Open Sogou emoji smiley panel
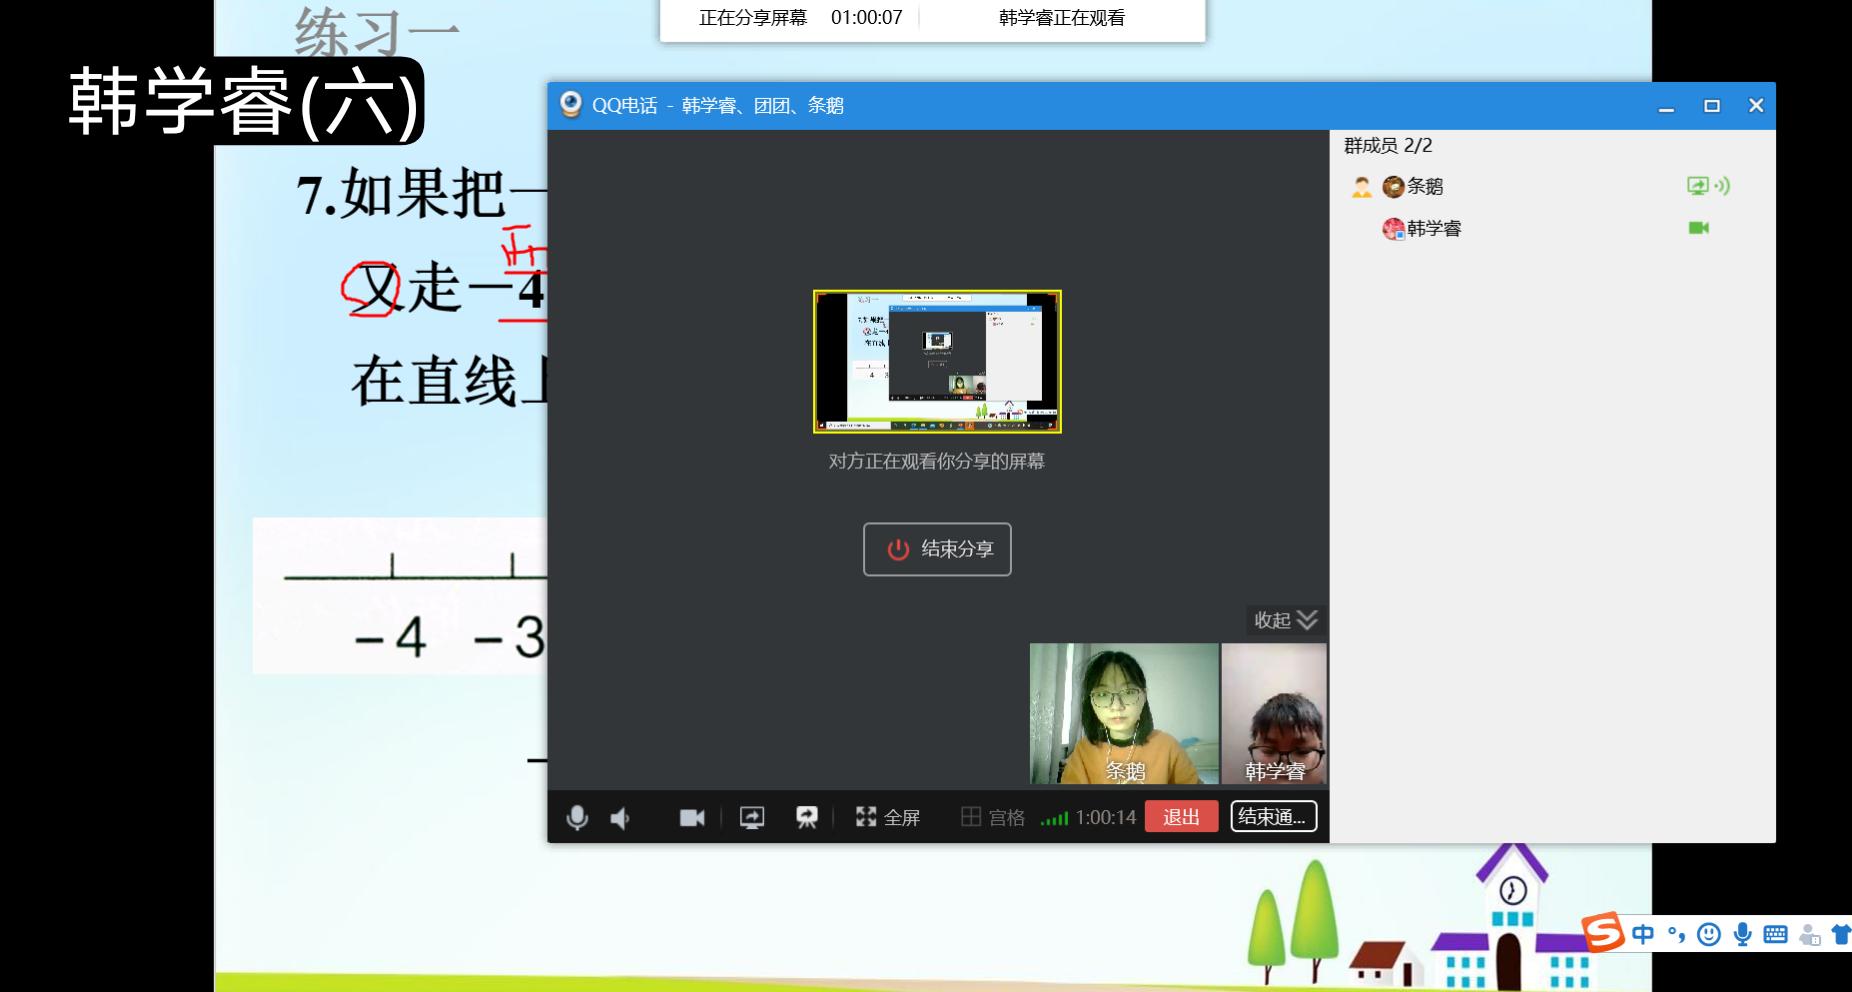 click(x=1709, y=934)
